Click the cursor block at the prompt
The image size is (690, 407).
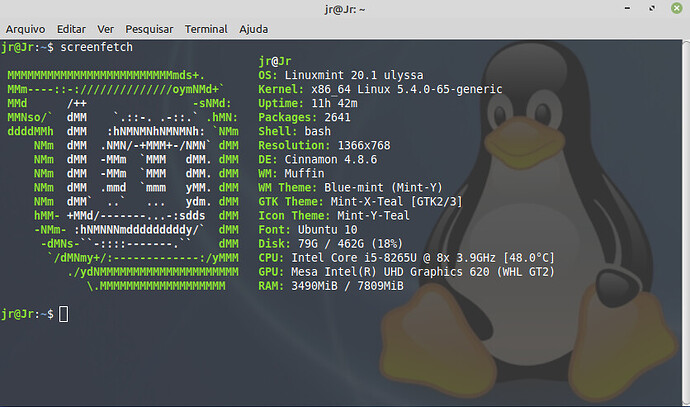(x=63, y=314)
